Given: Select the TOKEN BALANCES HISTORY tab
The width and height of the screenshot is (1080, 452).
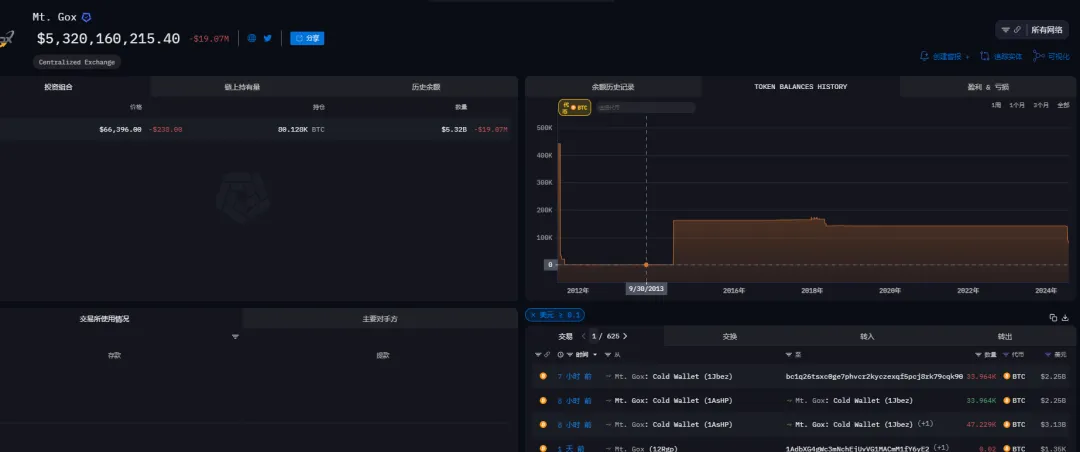Looking at the screenshot, I should 800,87.
